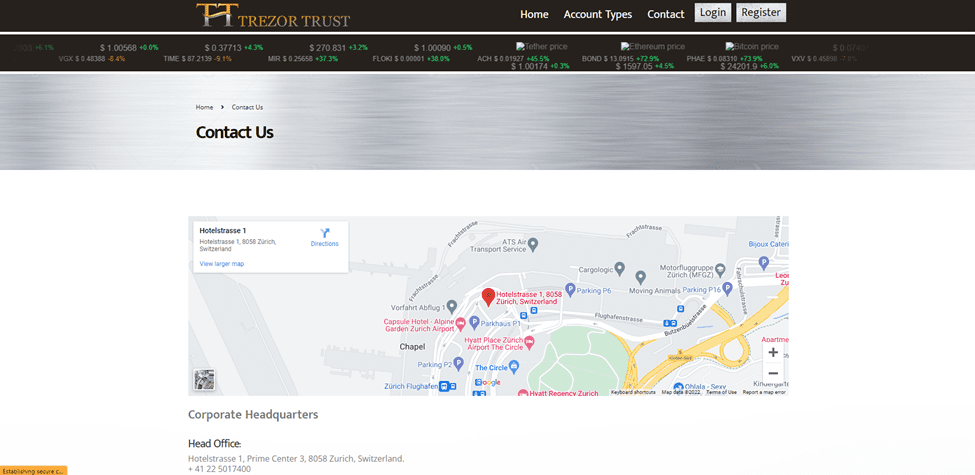Click Report a map error link

tap(764, 392)
